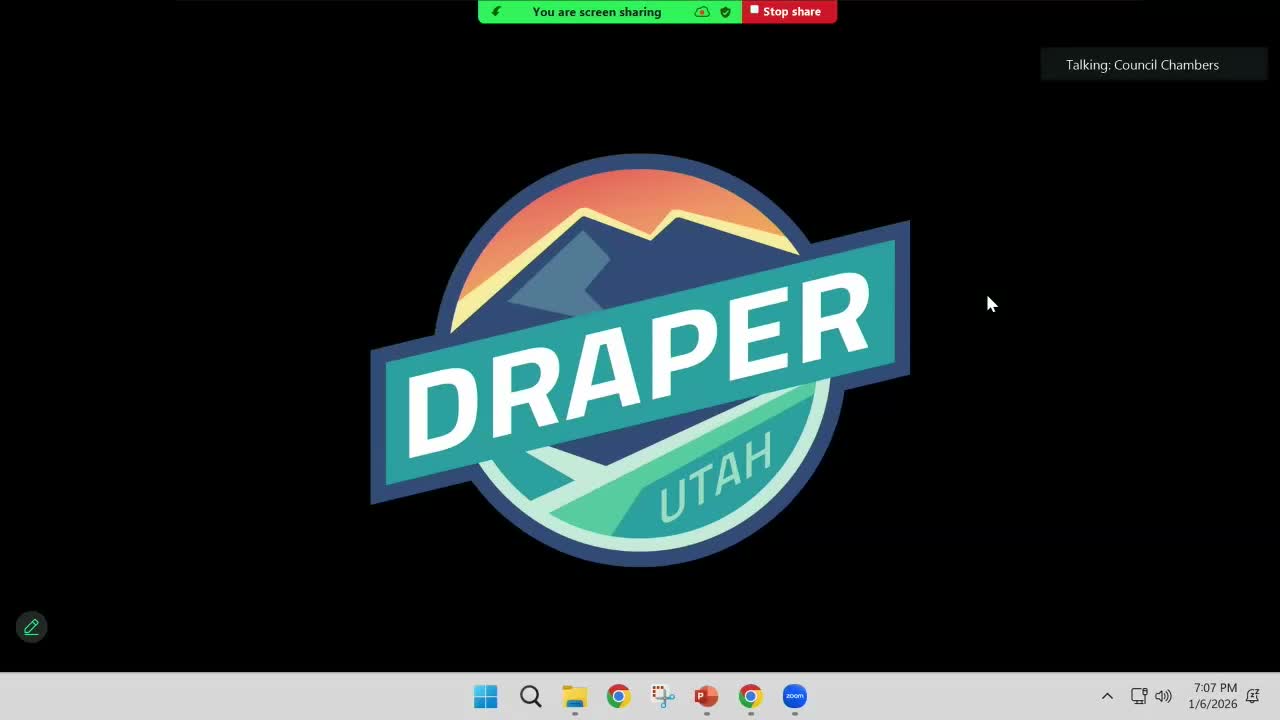Switch to Zoom app in taskbar
This screenshot has height=720, width=1280.
click(x=794, y=697)
